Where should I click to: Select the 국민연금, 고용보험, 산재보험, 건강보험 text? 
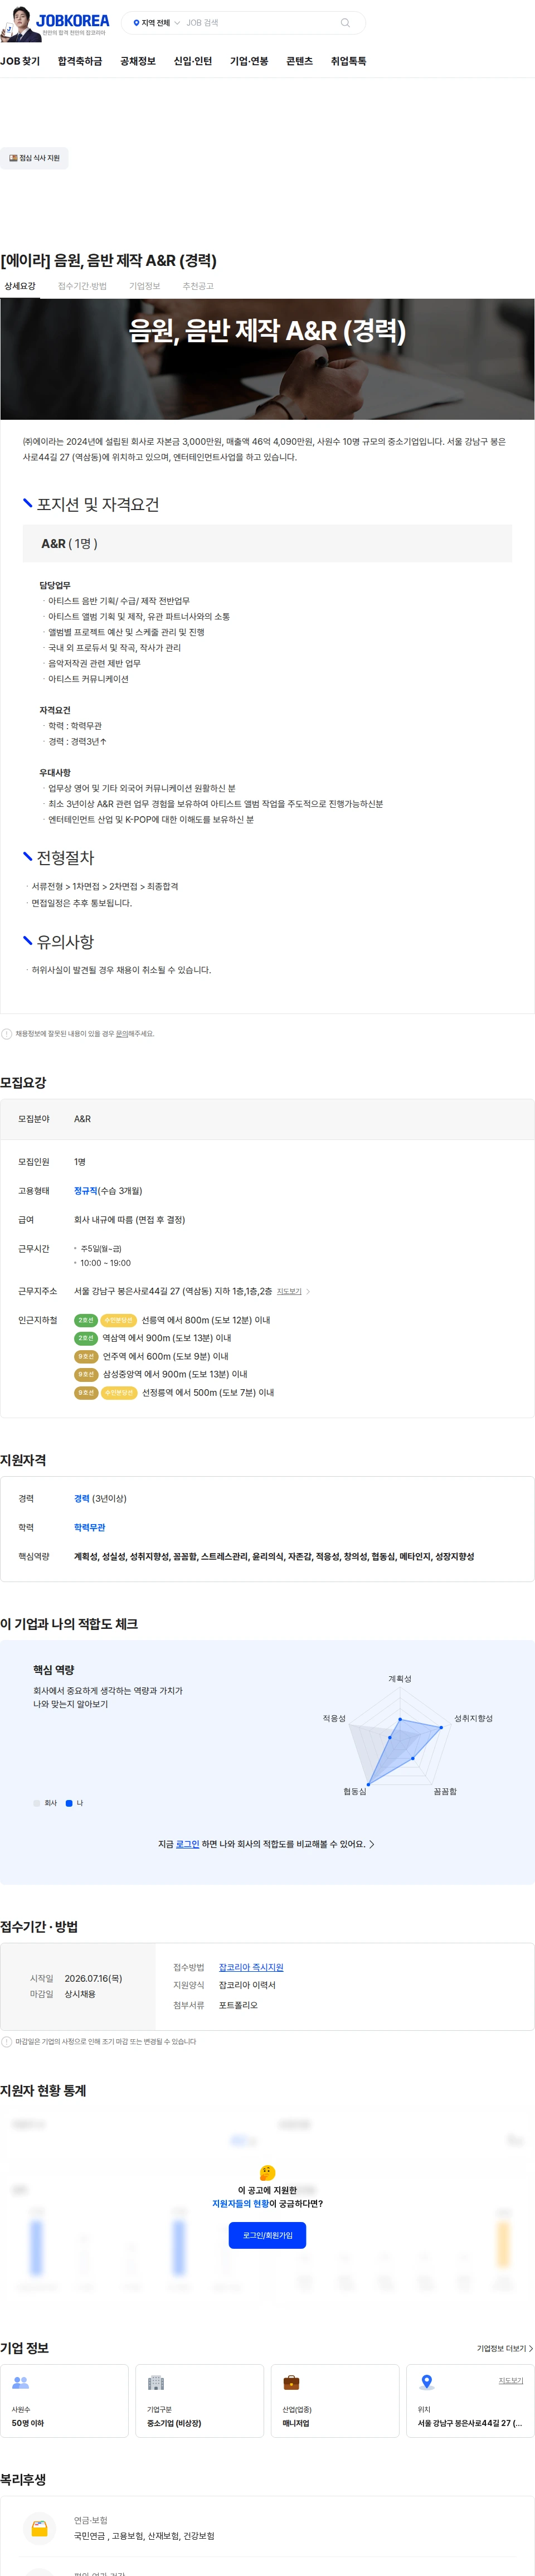144,2536
